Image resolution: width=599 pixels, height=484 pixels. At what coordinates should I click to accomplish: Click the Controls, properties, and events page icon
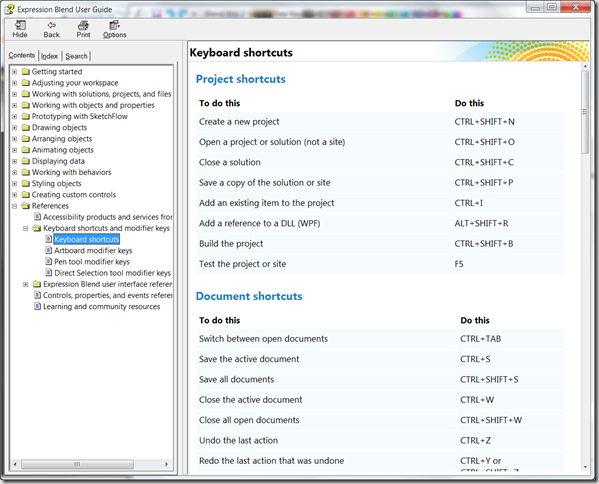click(37, 295)
